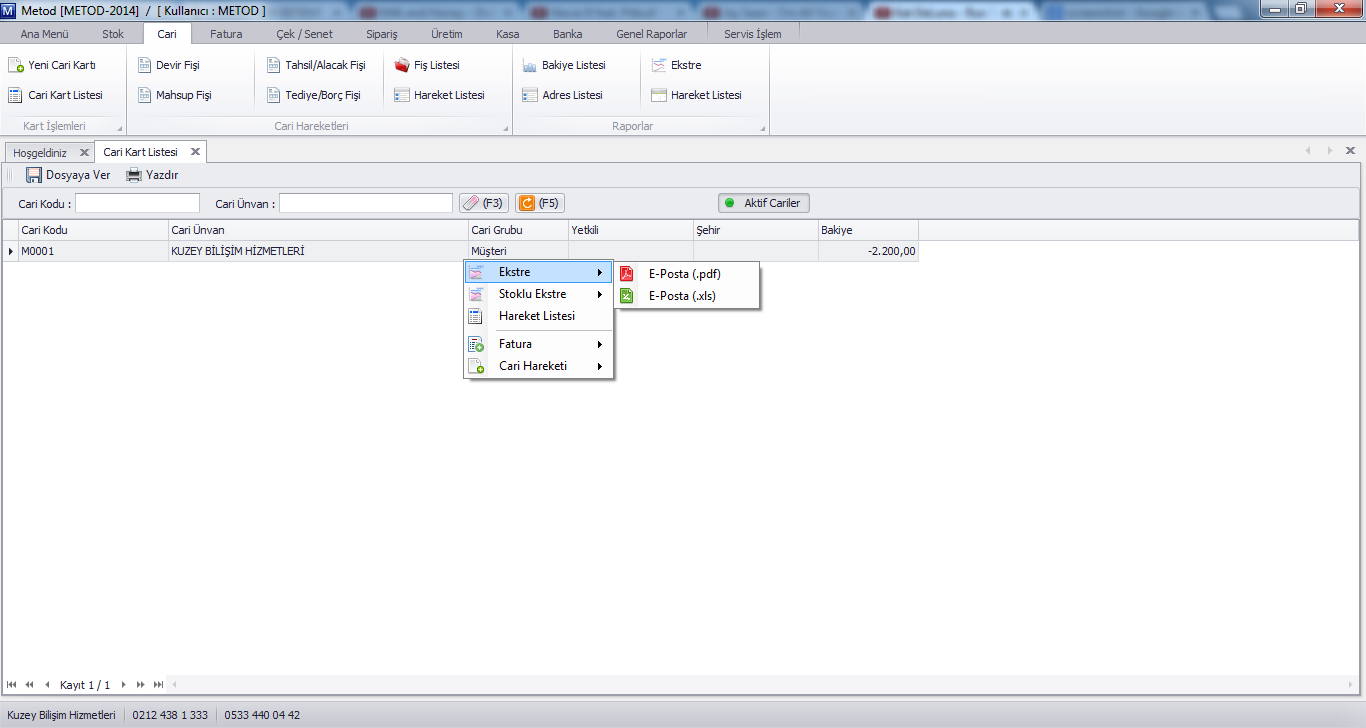Toggle the Aktif Cariler filter
This screenshot has width=1366, height=728.
point(764,203)
